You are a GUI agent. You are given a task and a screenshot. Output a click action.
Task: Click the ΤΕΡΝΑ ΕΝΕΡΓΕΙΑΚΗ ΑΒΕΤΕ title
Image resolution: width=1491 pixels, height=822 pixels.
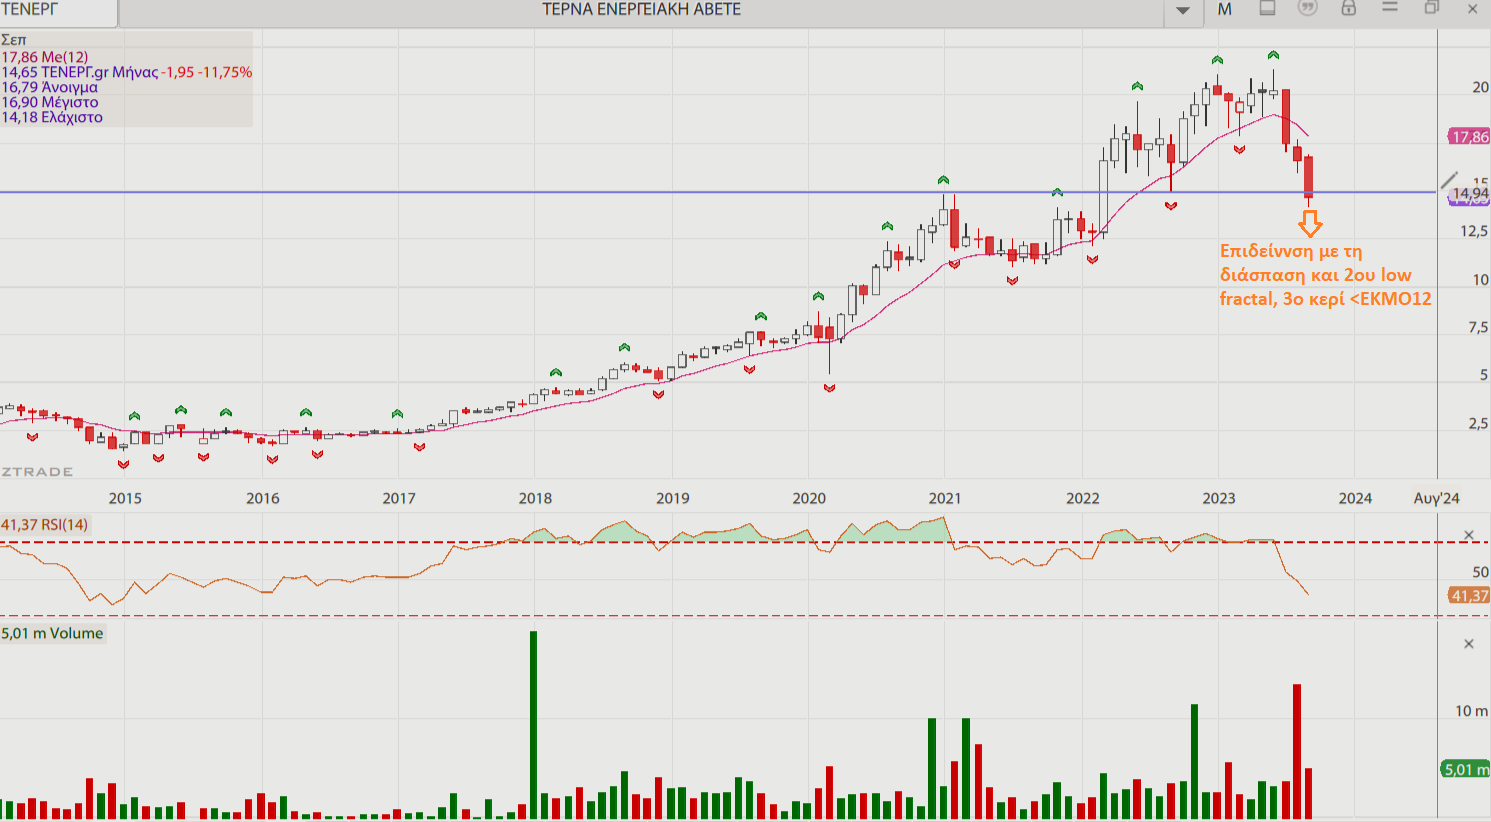(x=641, y=10)
